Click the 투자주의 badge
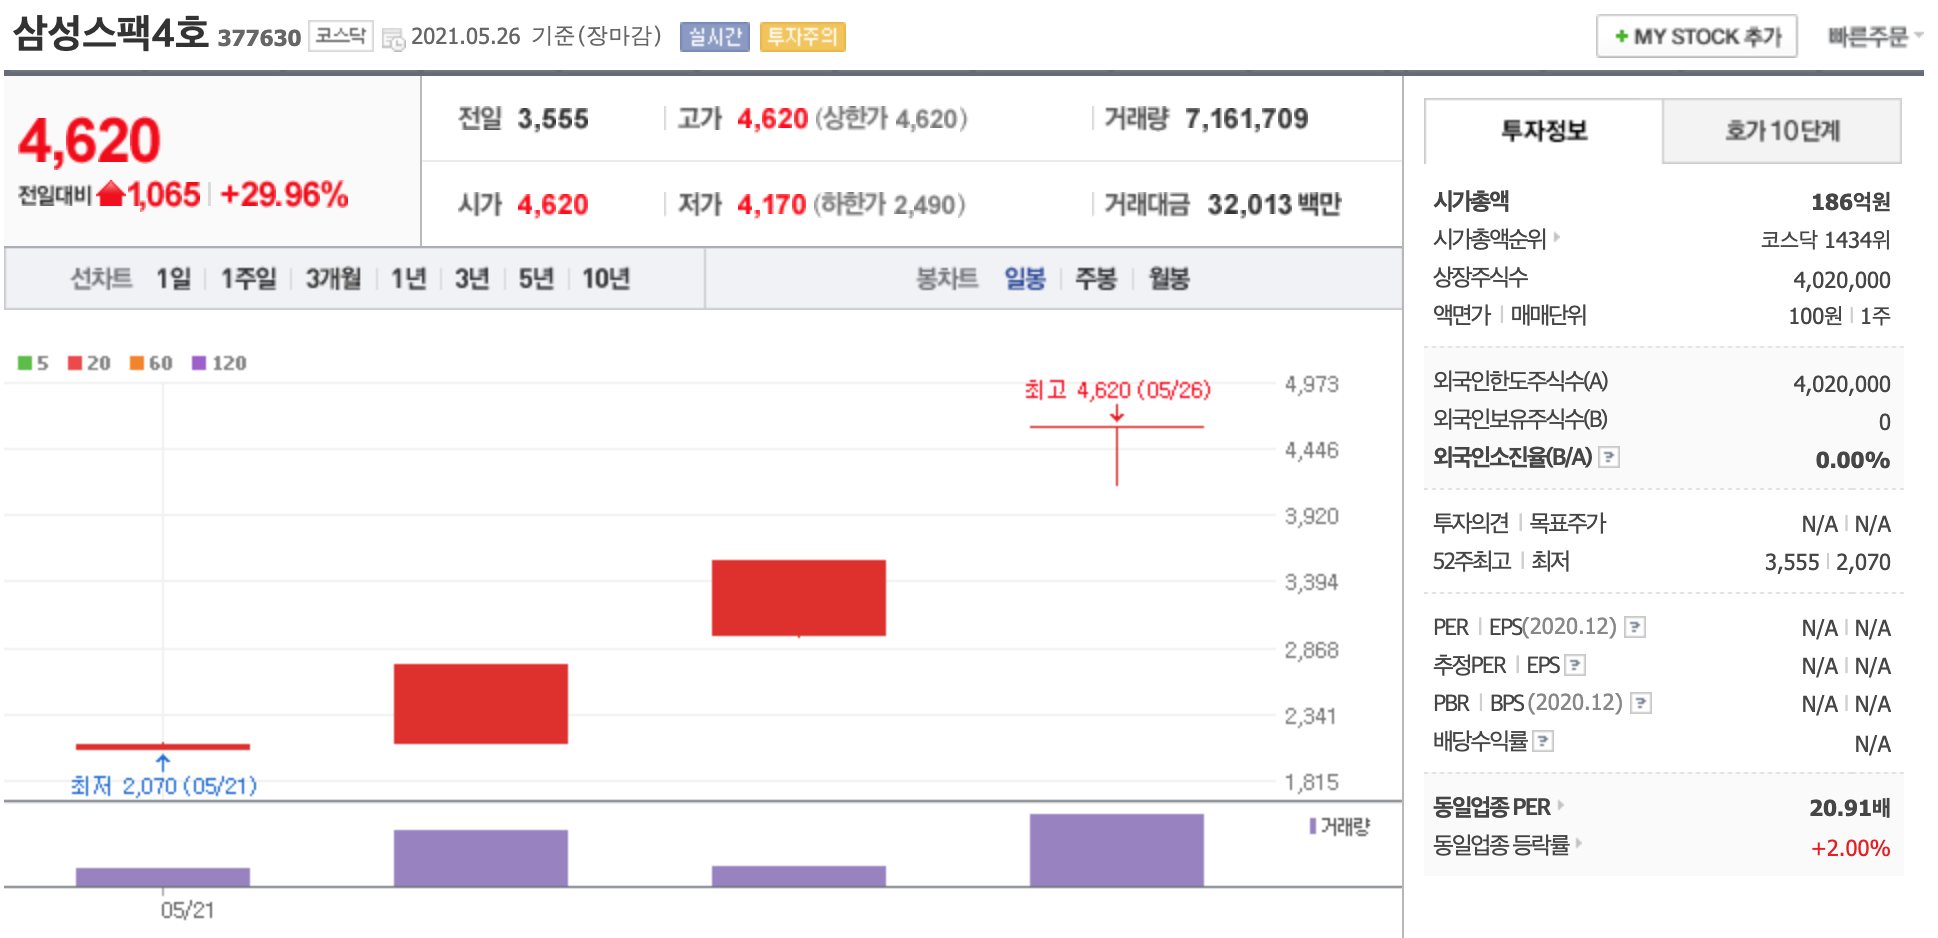Image resolution: width=1938 pixels, height=938 pixels. click(802, 37)
